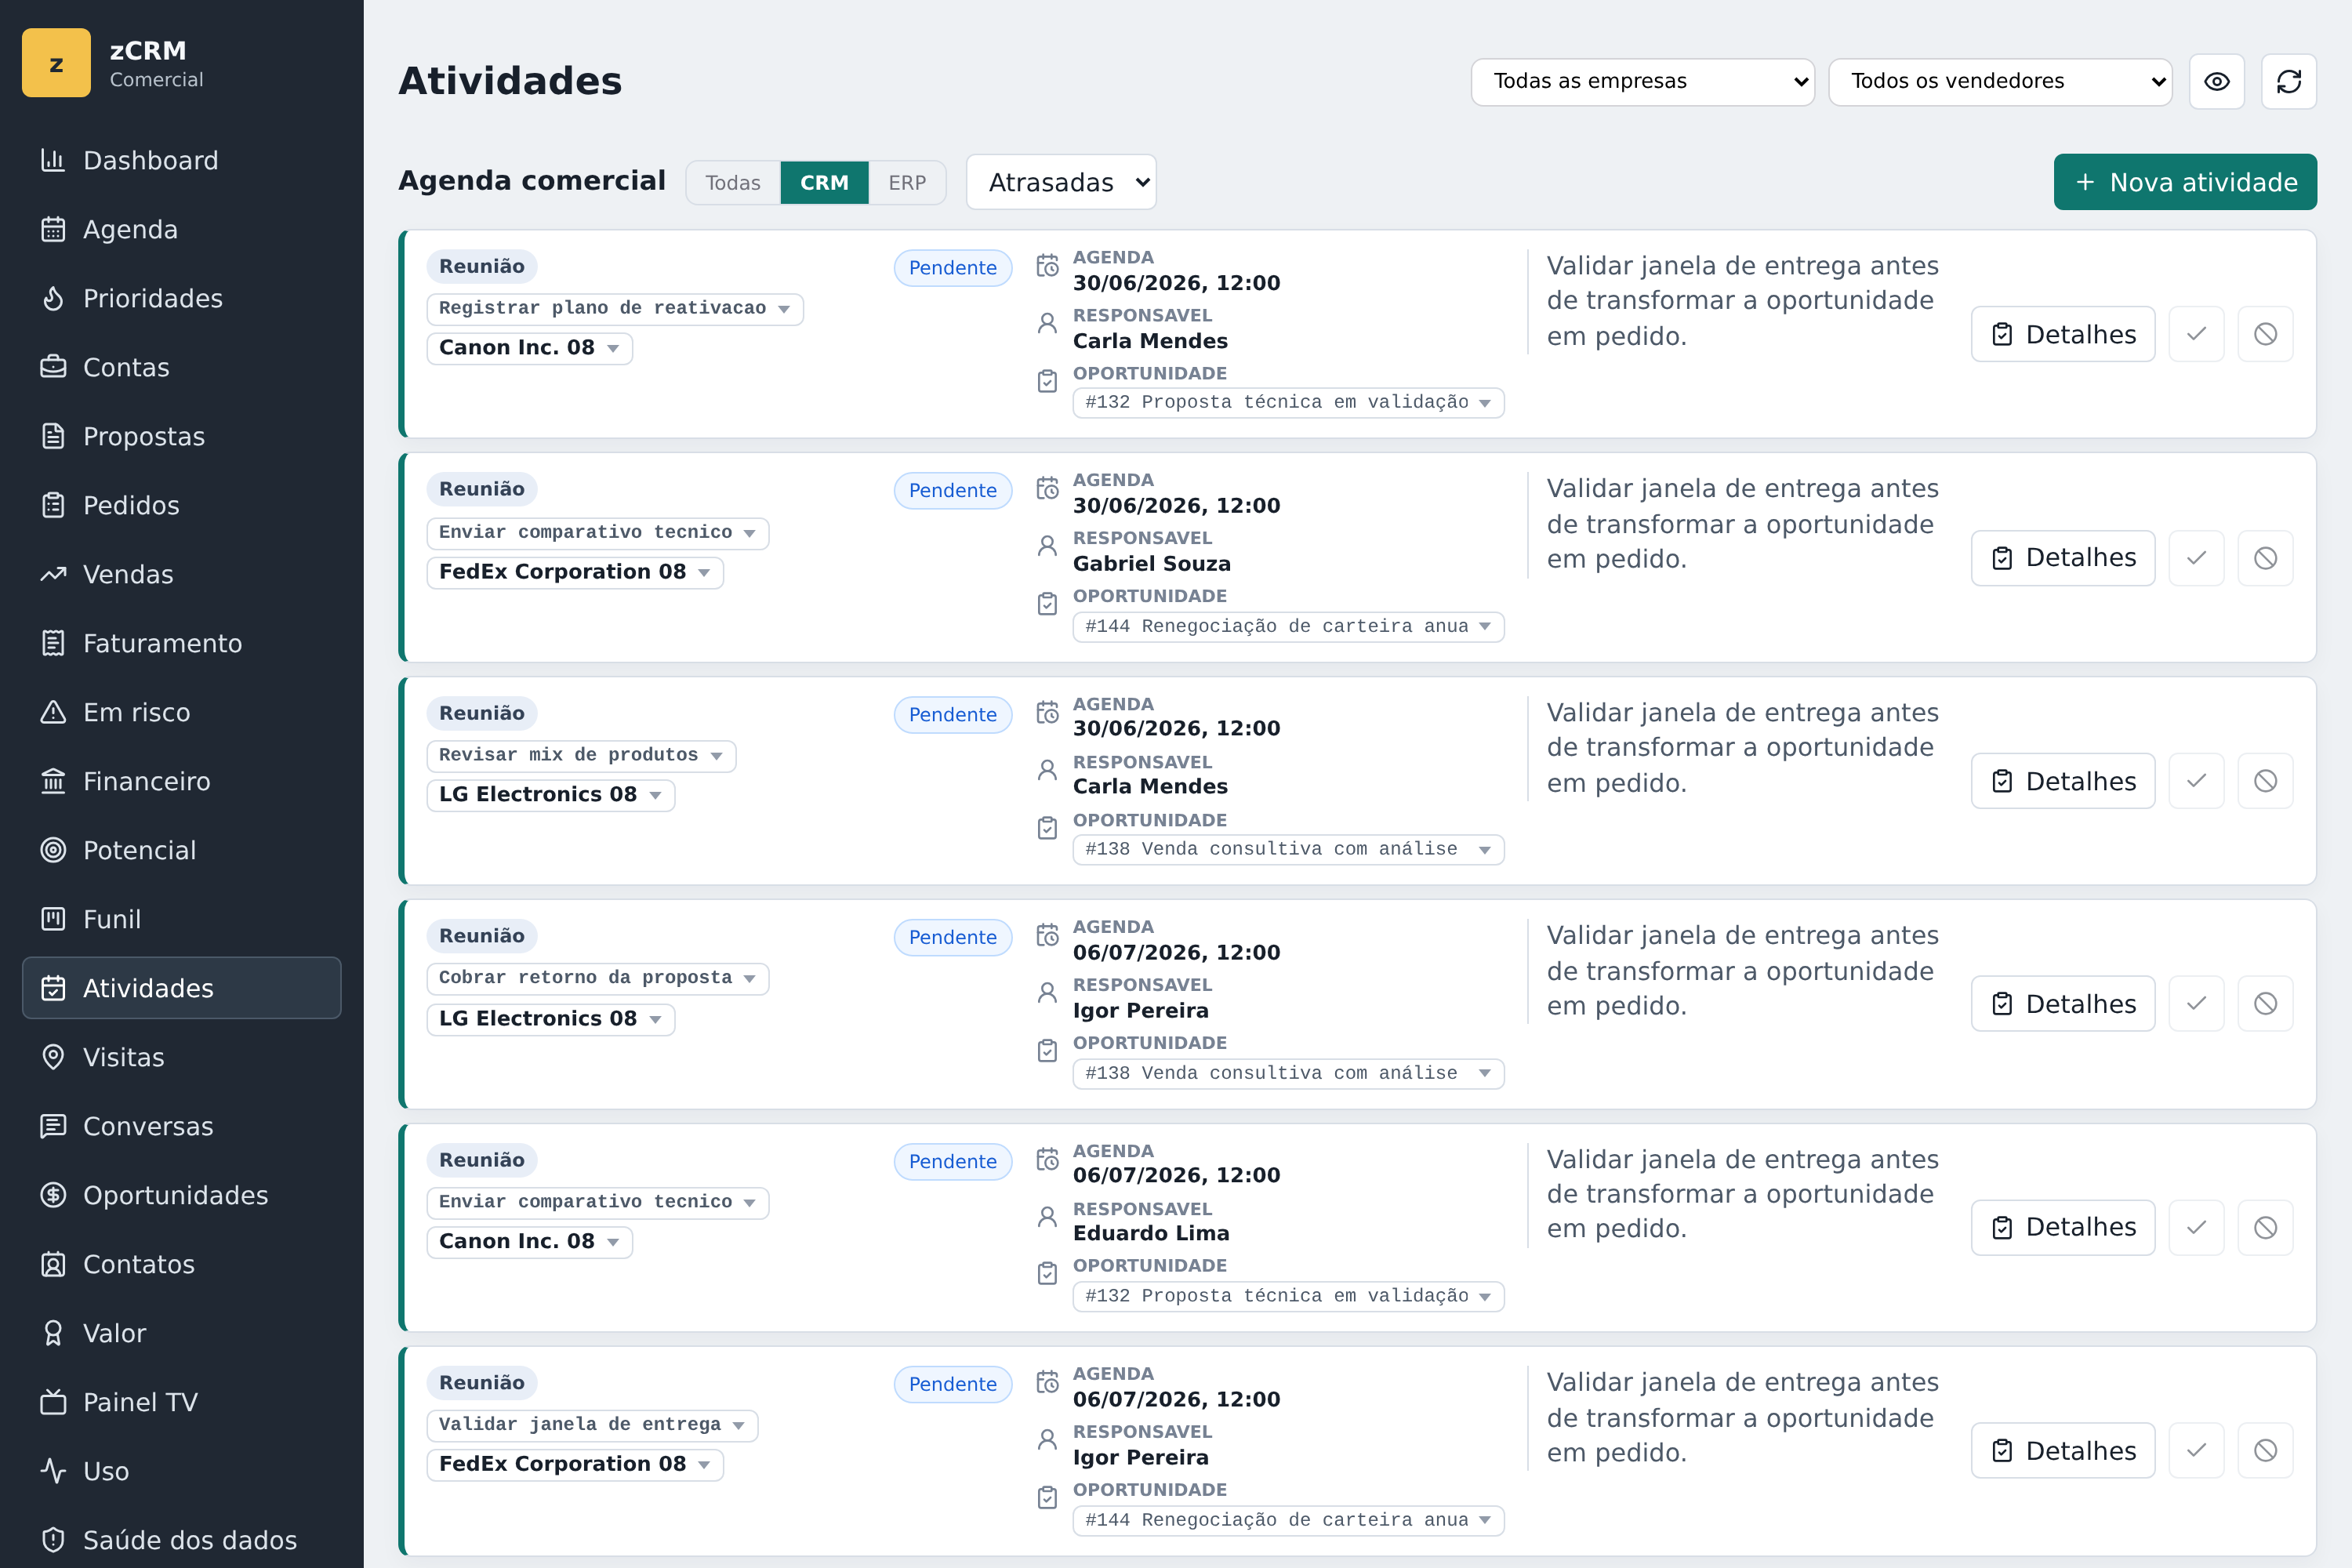Click Reunião tag on Revisar mix card
The image size is (2352, 1568).
pyautogui.click(x=481, y=713)
